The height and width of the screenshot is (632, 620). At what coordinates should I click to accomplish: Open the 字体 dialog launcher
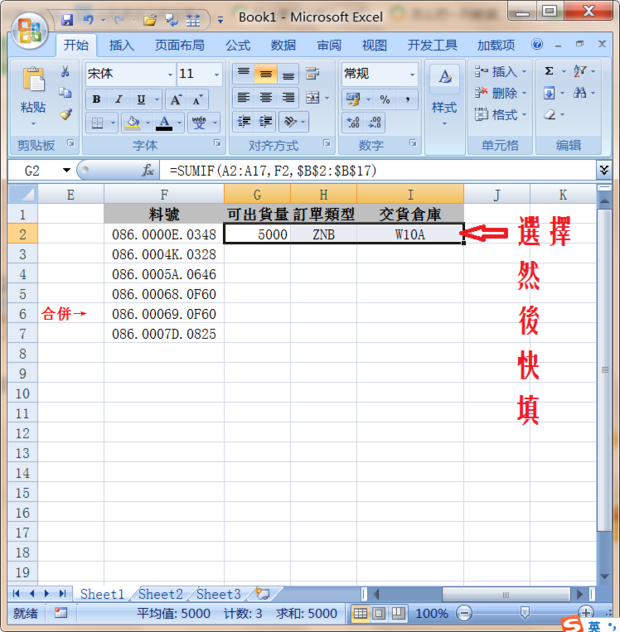[217, 143]
